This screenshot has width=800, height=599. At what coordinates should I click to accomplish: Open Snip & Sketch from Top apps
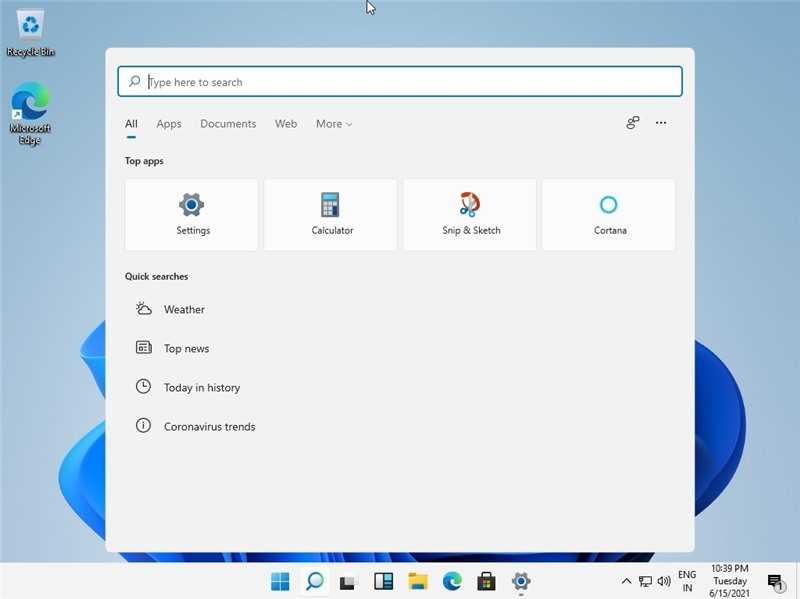coord(469,214)
